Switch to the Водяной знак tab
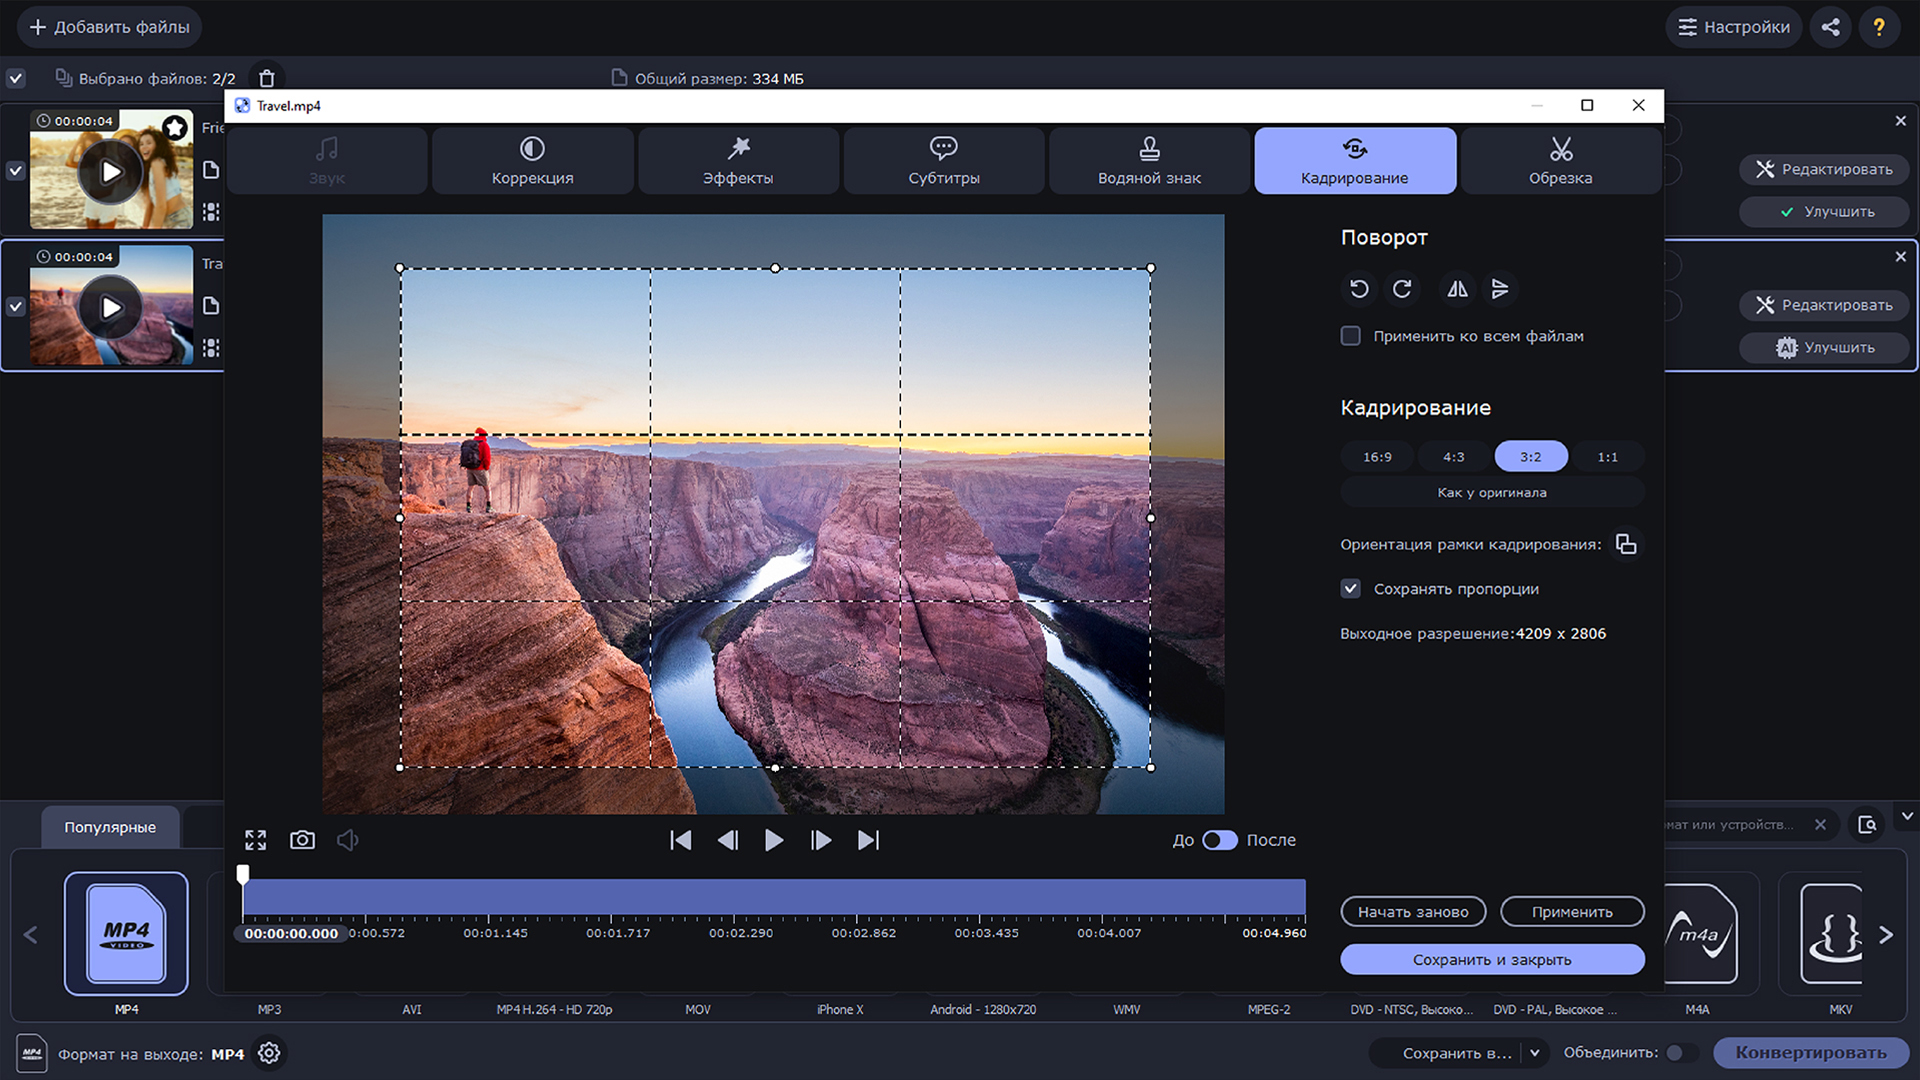Image resolution: width=1920 pixels, height=1080 pixels. [1150, 160]
